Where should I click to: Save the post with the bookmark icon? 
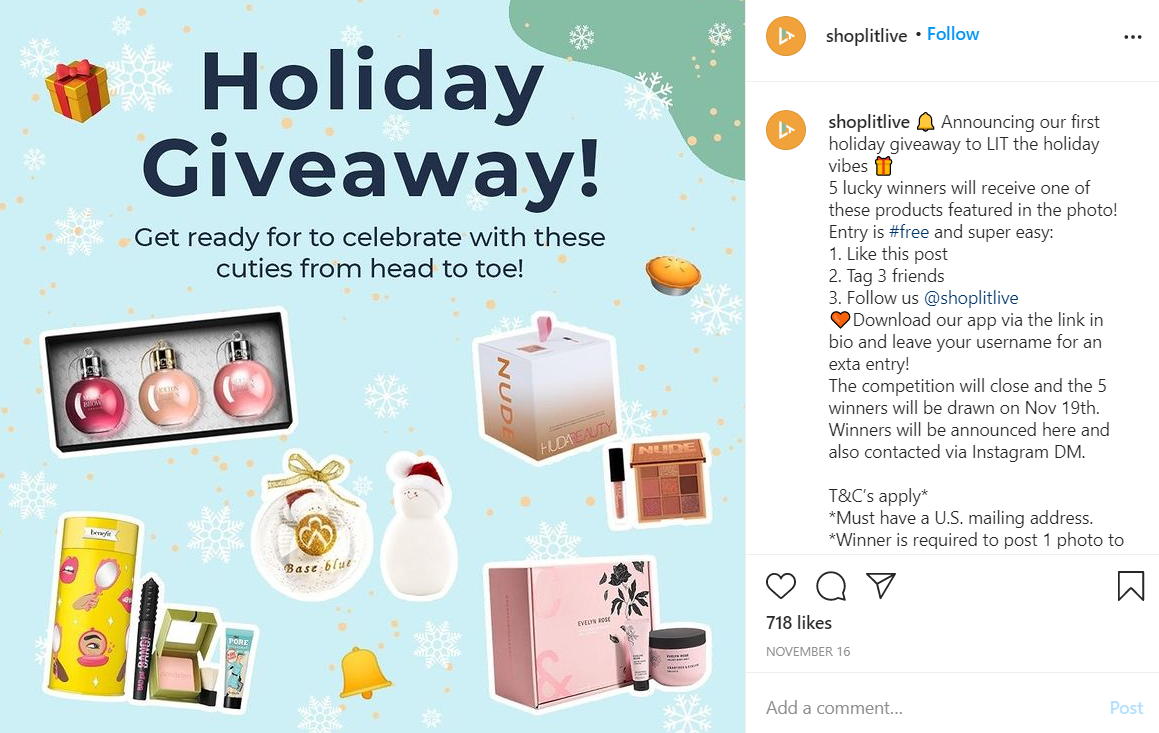1130,586
